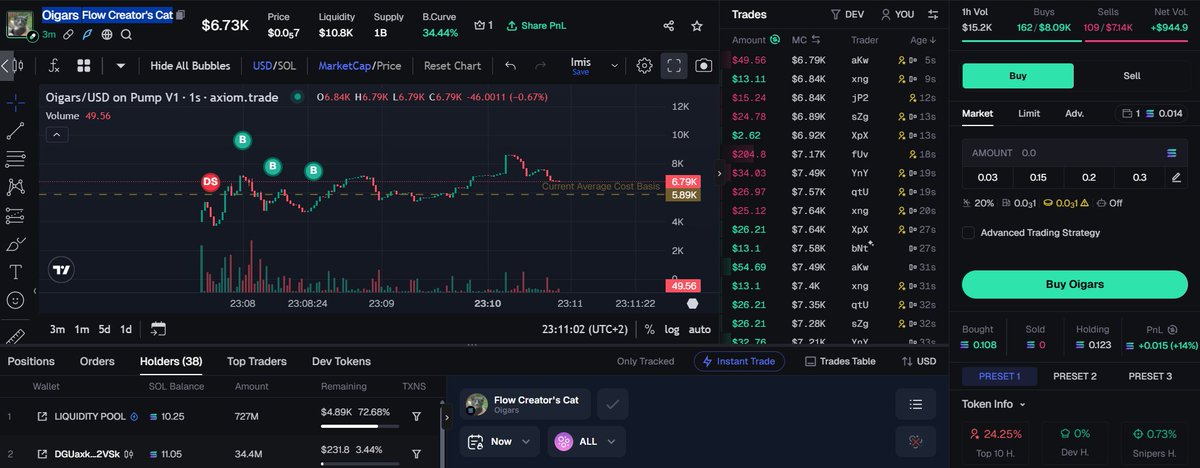Open the Trades Table view

click(840, 361)
